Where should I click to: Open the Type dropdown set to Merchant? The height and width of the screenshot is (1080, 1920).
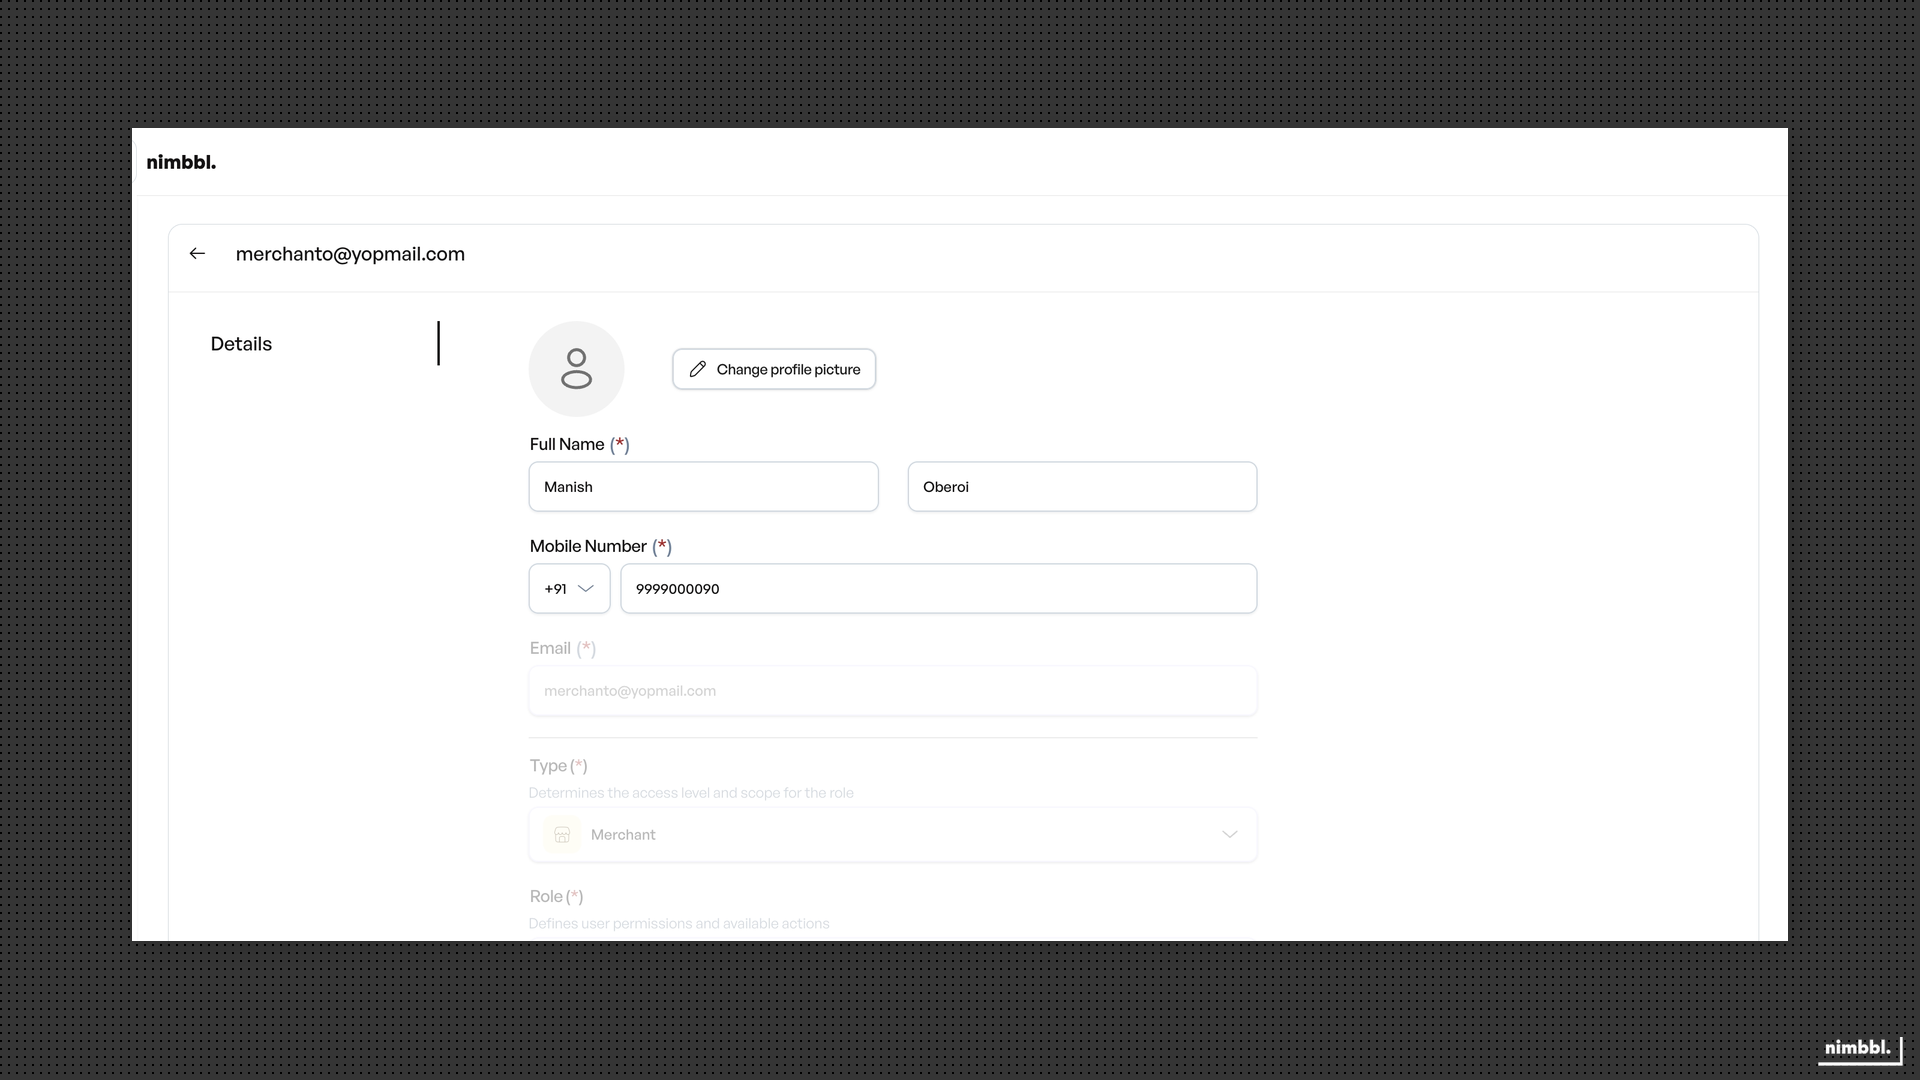(892, 834)
